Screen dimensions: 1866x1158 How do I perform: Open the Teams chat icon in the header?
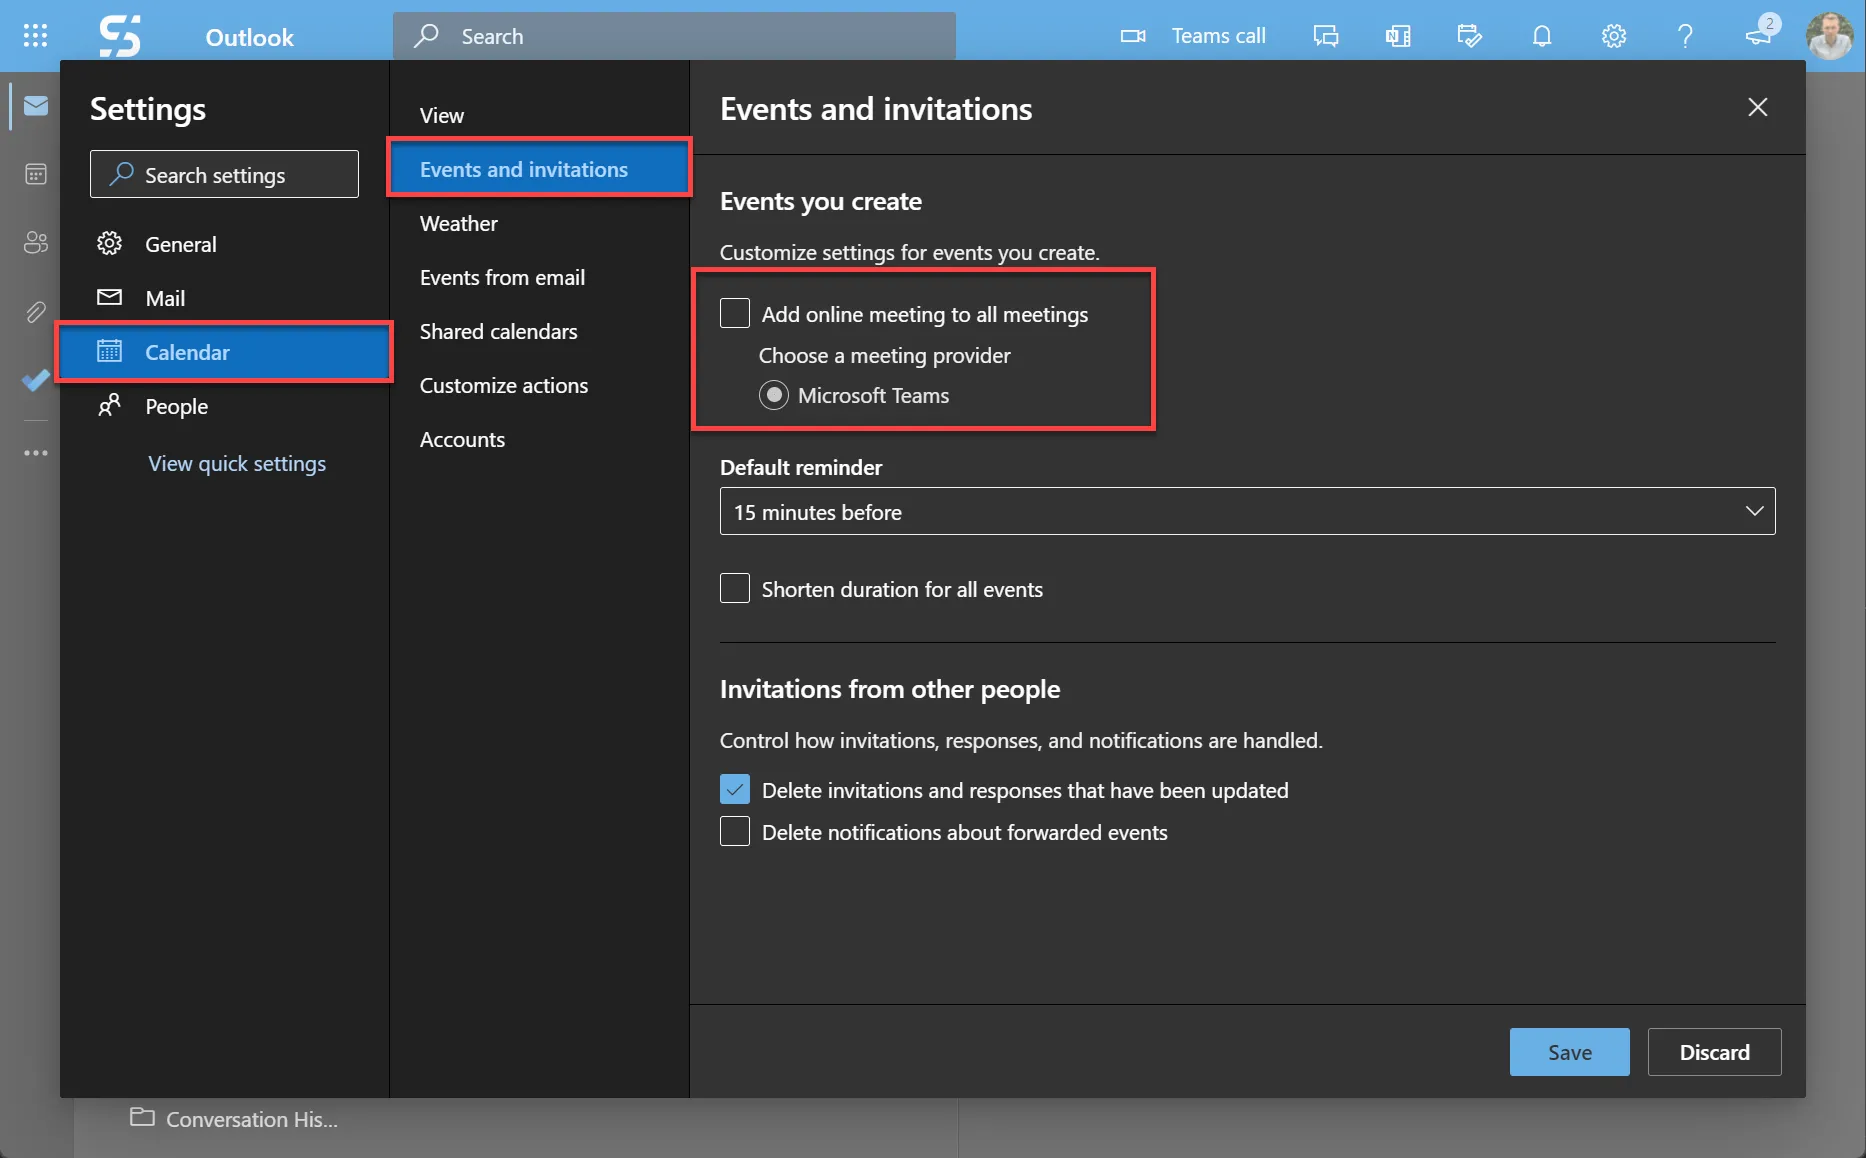coord(1326,36)
